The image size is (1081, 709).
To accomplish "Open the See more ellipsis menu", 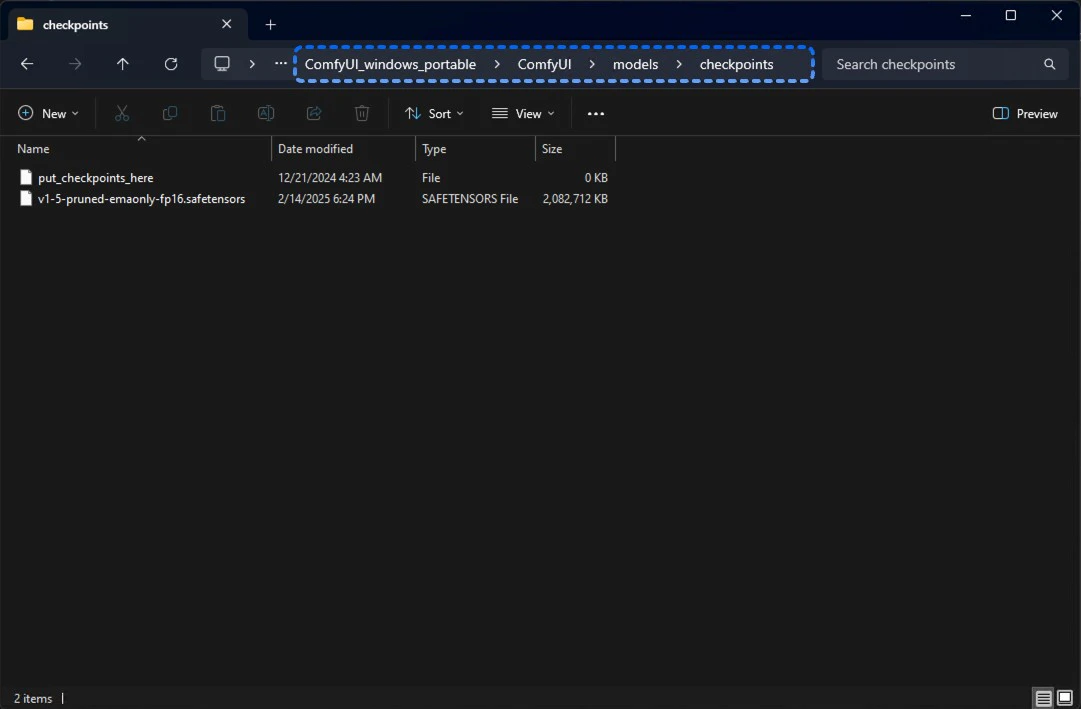I will [595, 113].
